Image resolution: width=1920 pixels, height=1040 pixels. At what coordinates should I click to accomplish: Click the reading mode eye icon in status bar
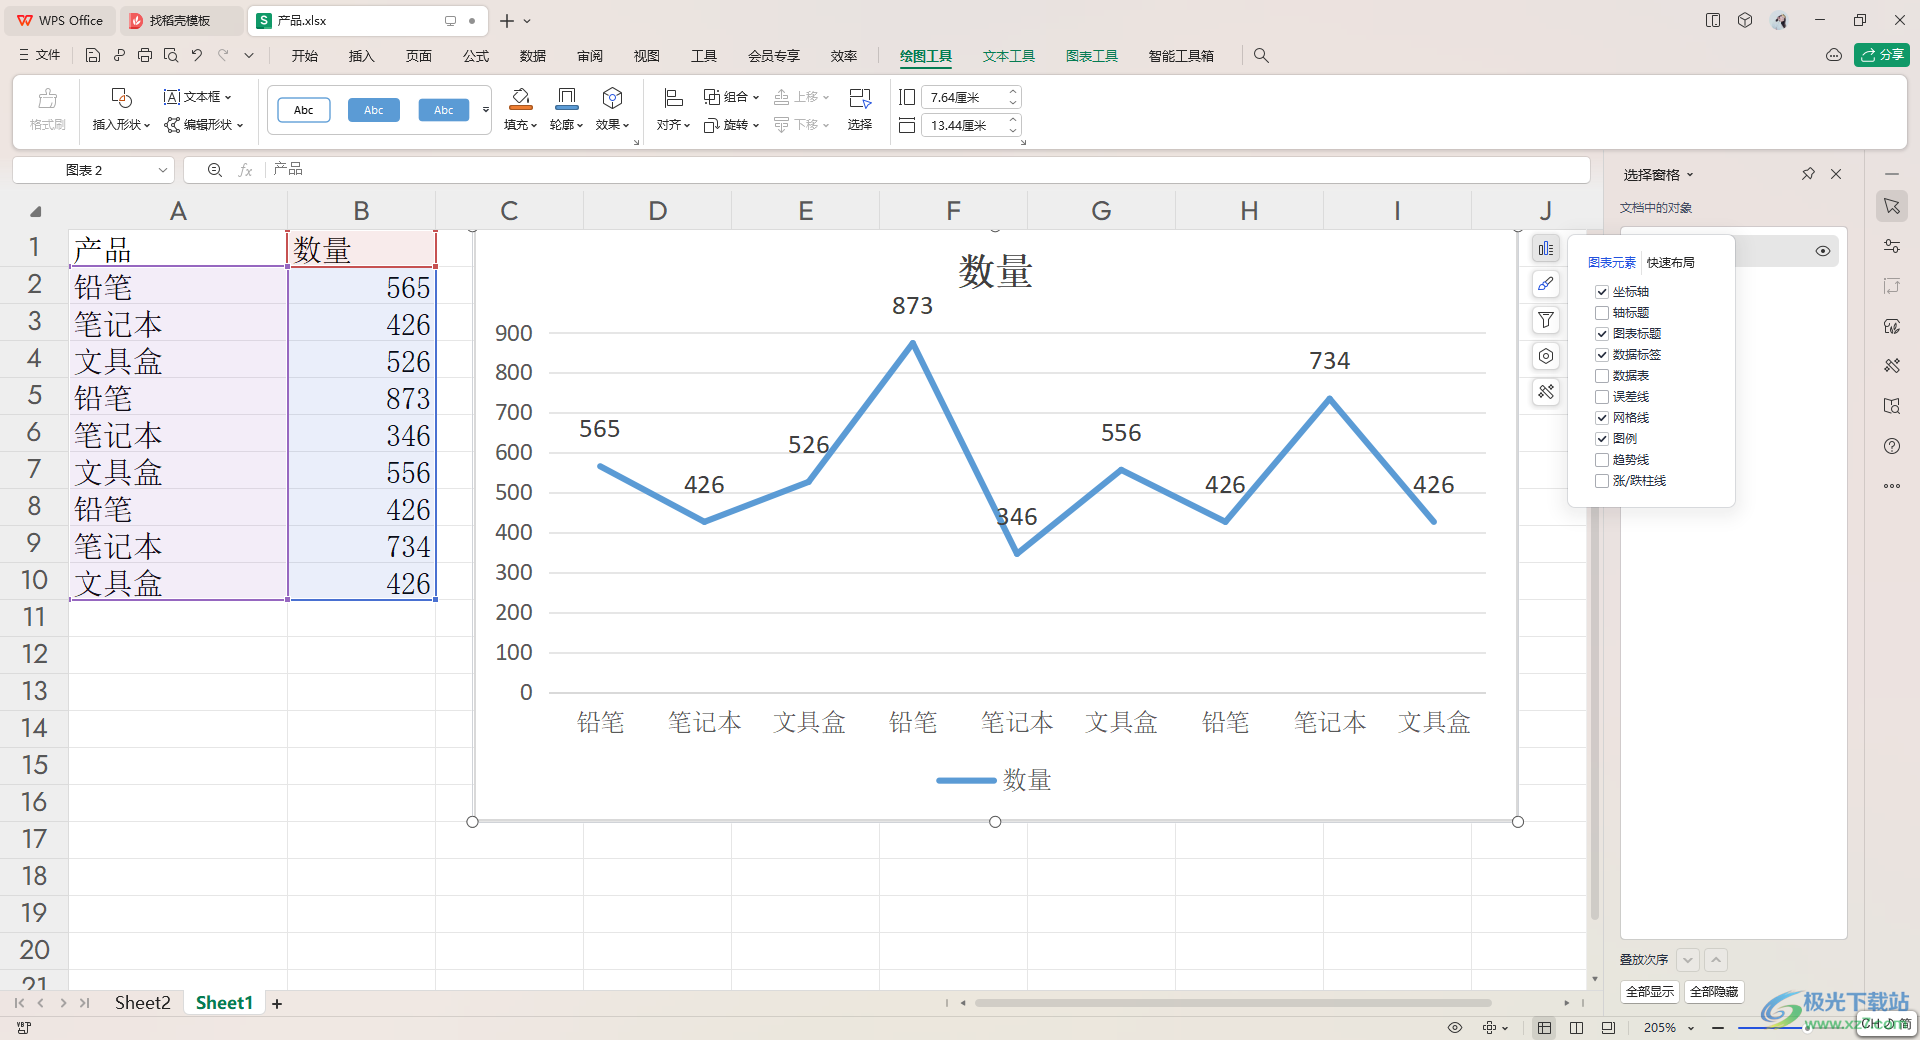pyautogui.click(x=1455, y=1027)
